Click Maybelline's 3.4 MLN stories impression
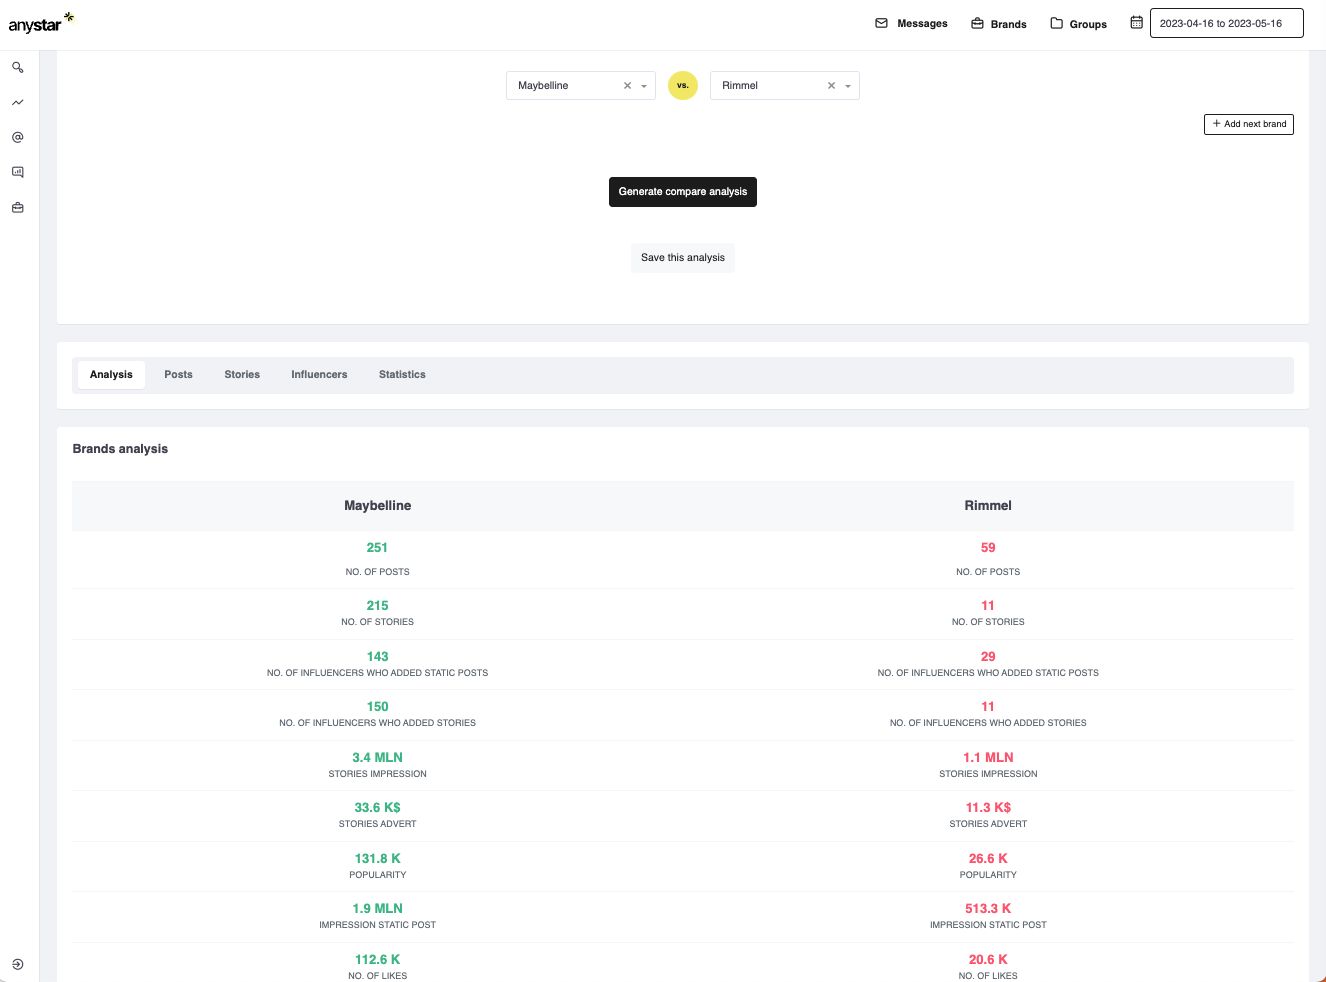The width and height of the screenshot is (1326, 982). click(377, 758)
